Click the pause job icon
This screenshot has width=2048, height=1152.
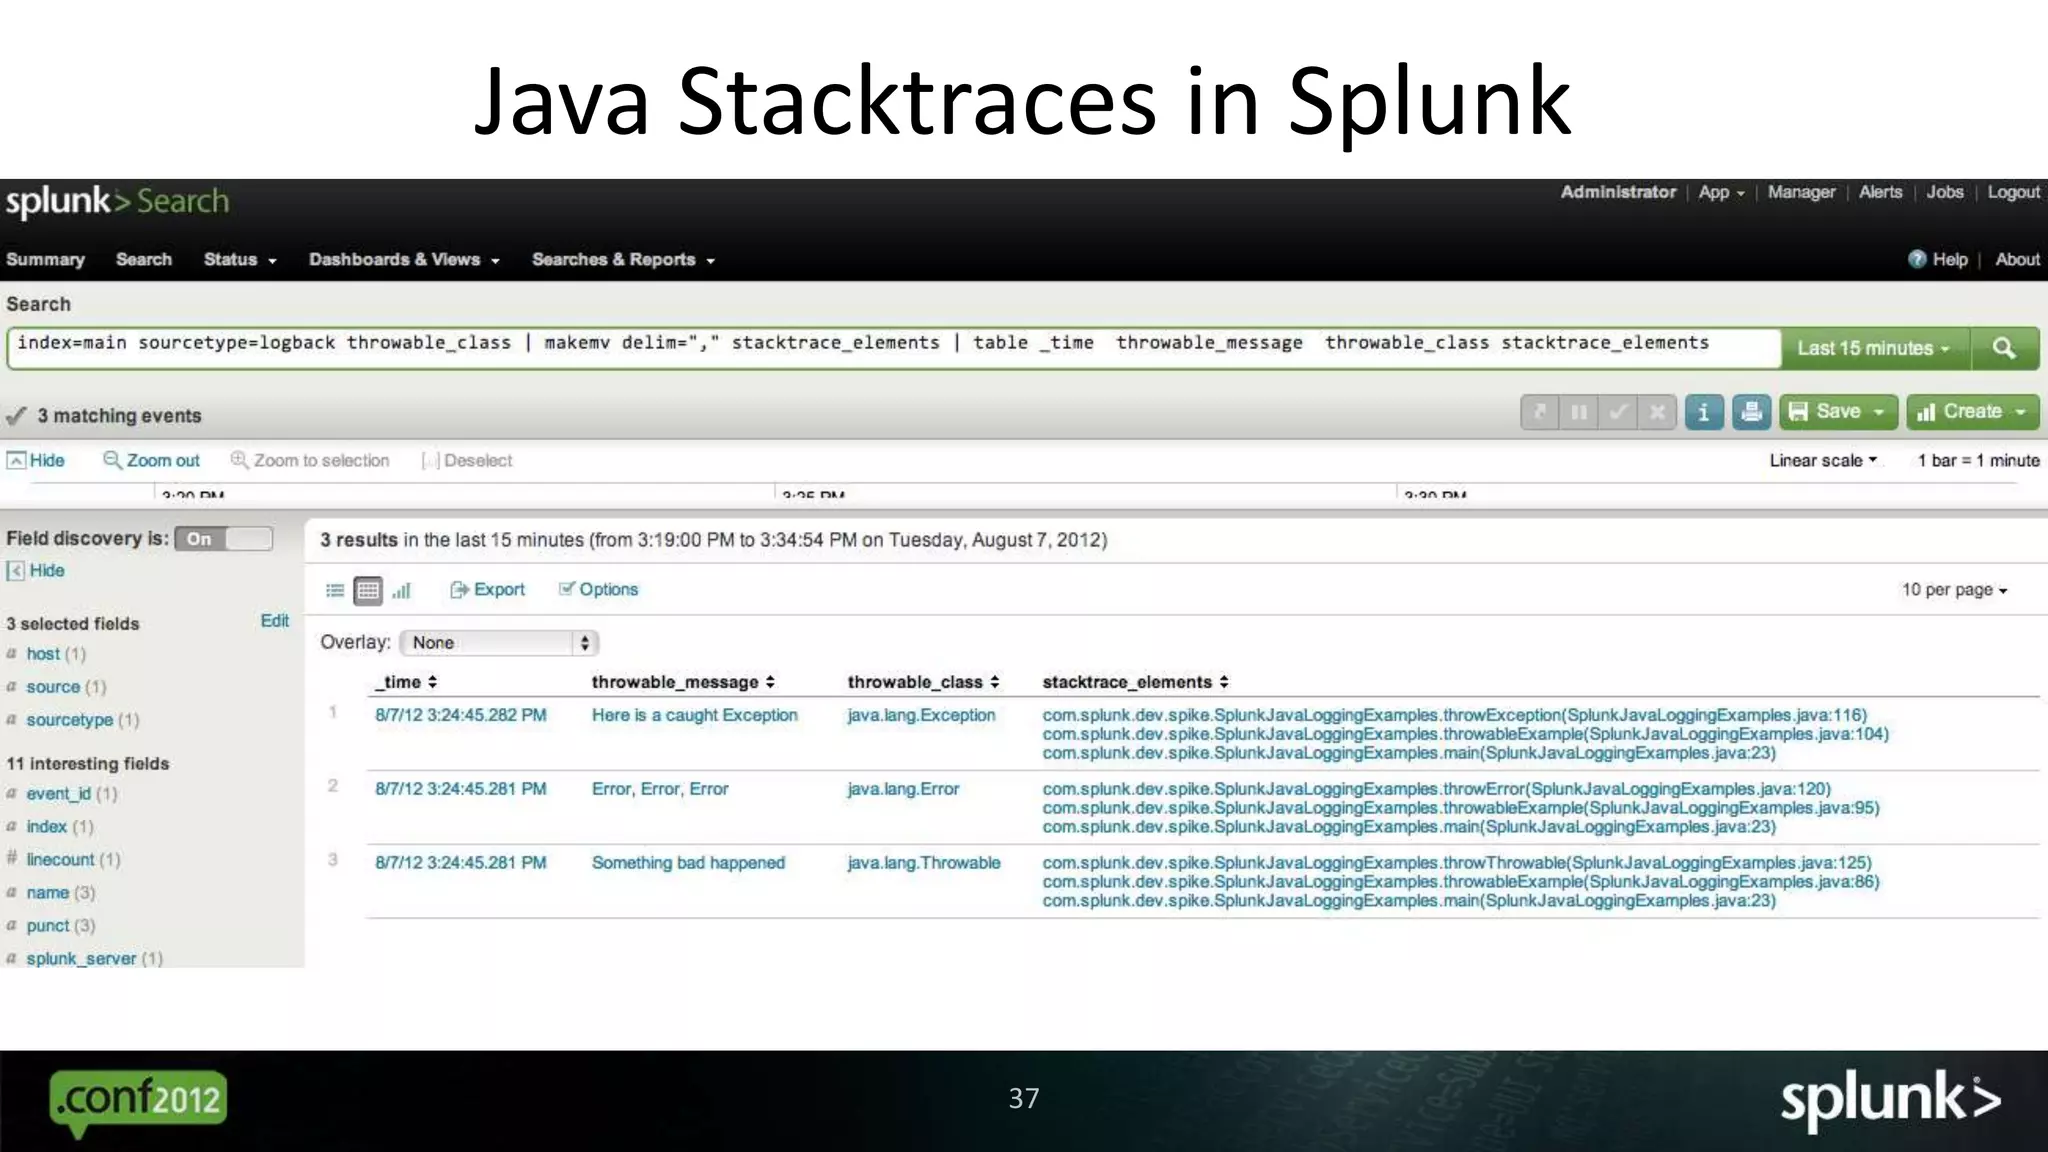1579,412
